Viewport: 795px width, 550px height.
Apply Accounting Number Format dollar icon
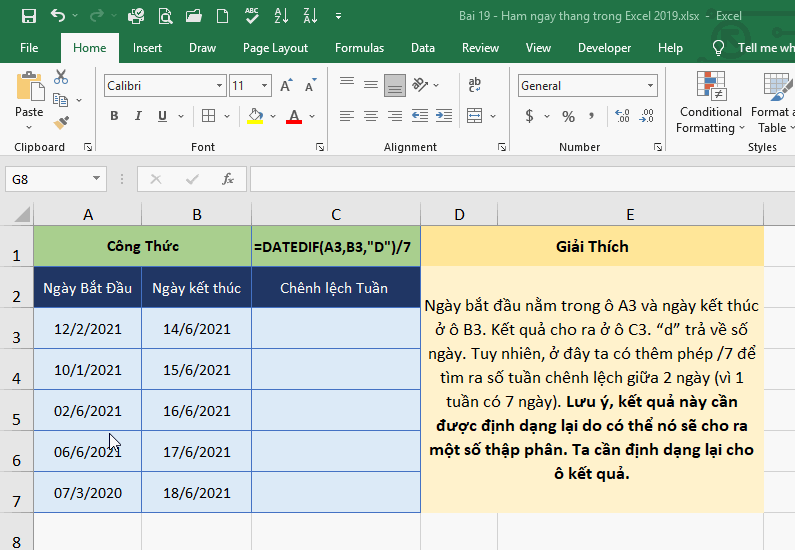(529, 116)
